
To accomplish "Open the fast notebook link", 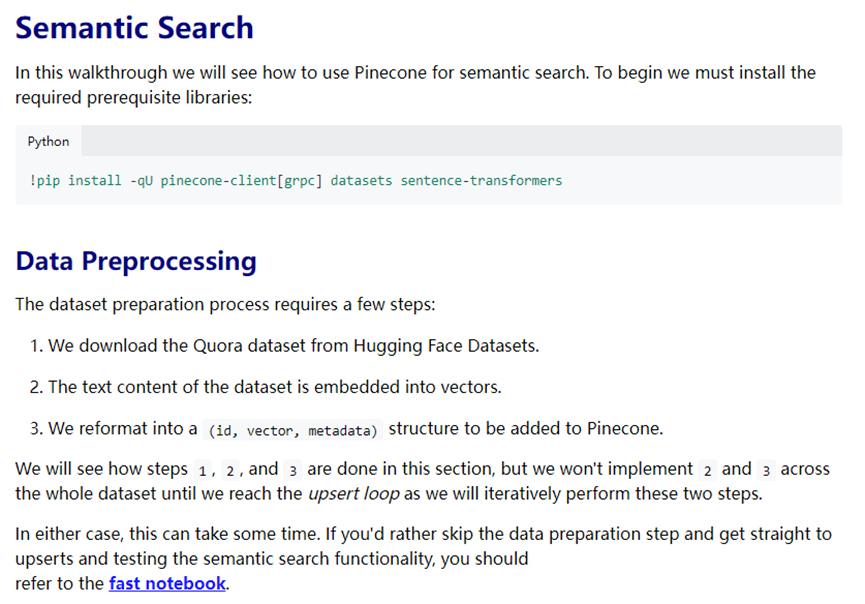I will (167, 584).
